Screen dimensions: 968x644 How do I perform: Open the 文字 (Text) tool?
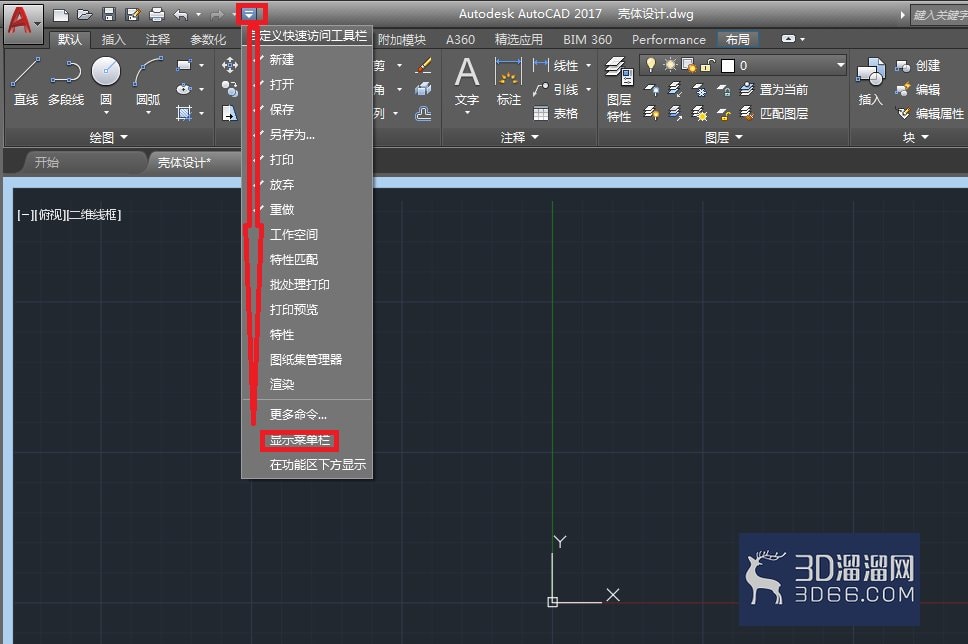[466, 80]
